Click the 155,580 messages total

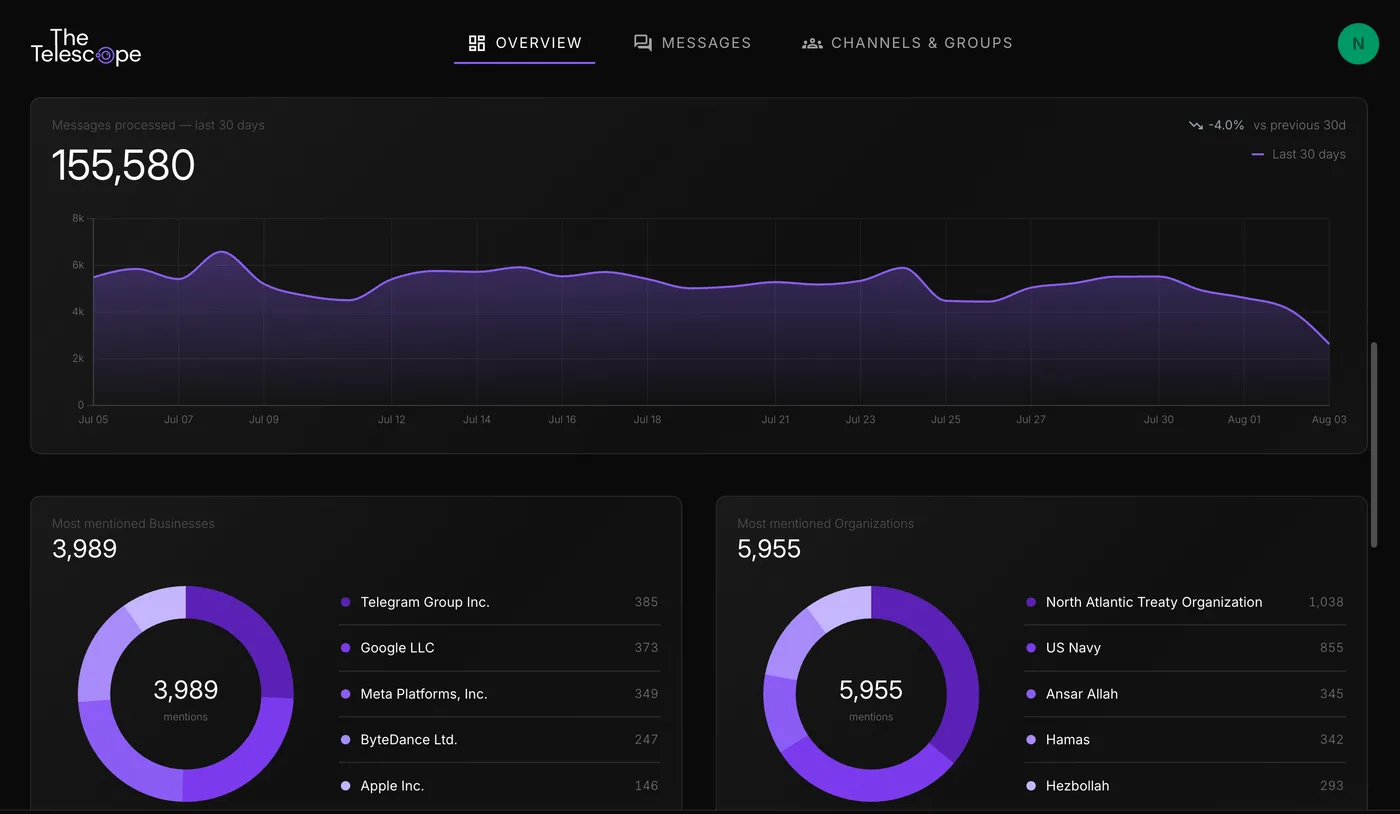(123, 165)
